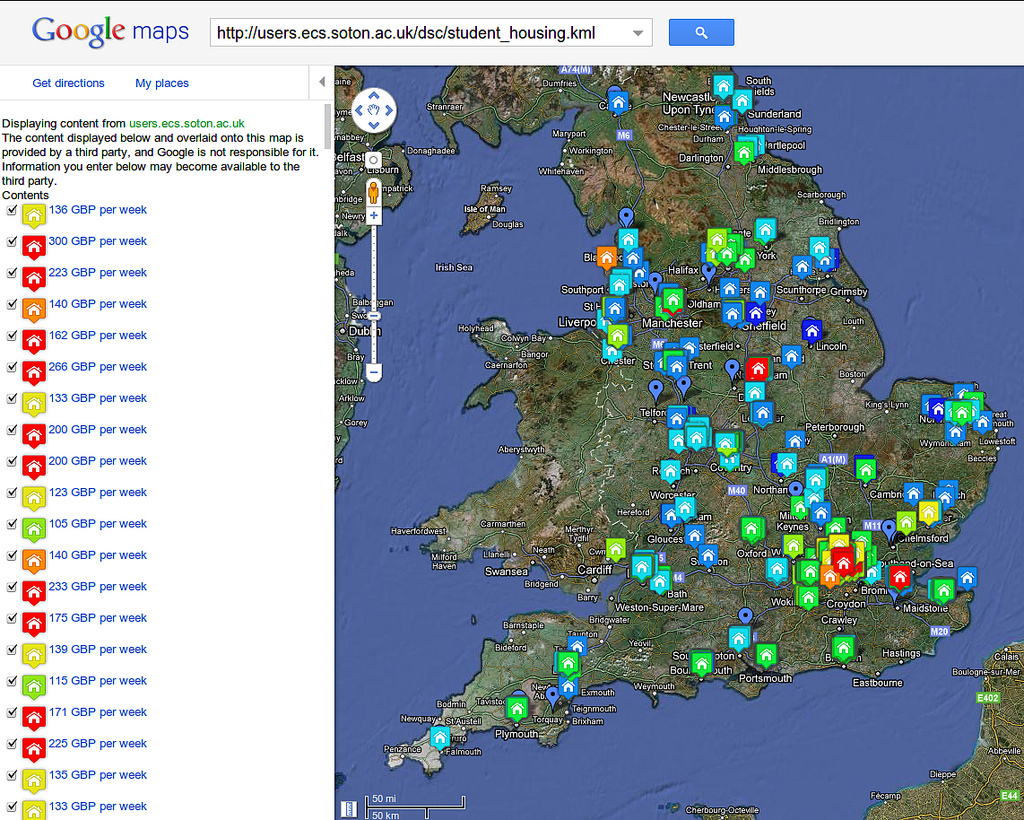Select the lime house marker north of Cardiff
Image resolution: width=1024 pixels, height=820 pixels.
pos(616,550)
